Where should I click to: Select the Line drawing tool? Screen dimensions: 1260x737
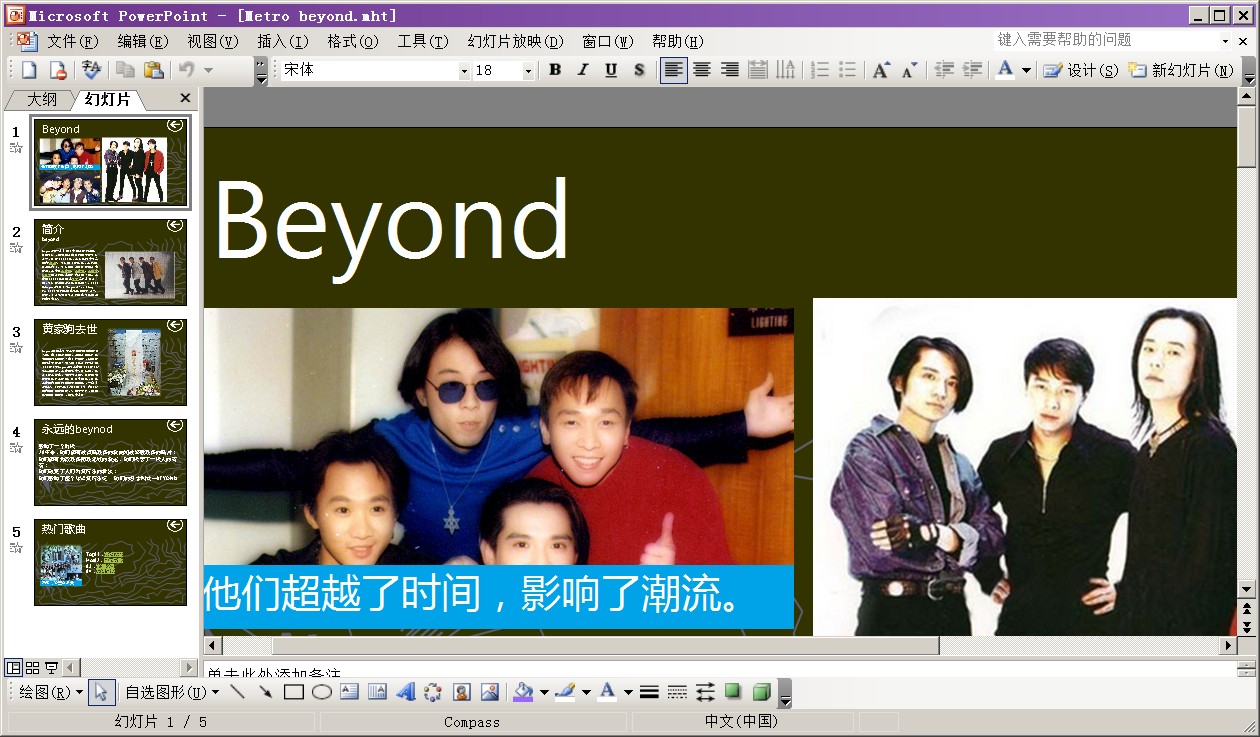click(237, 691)
